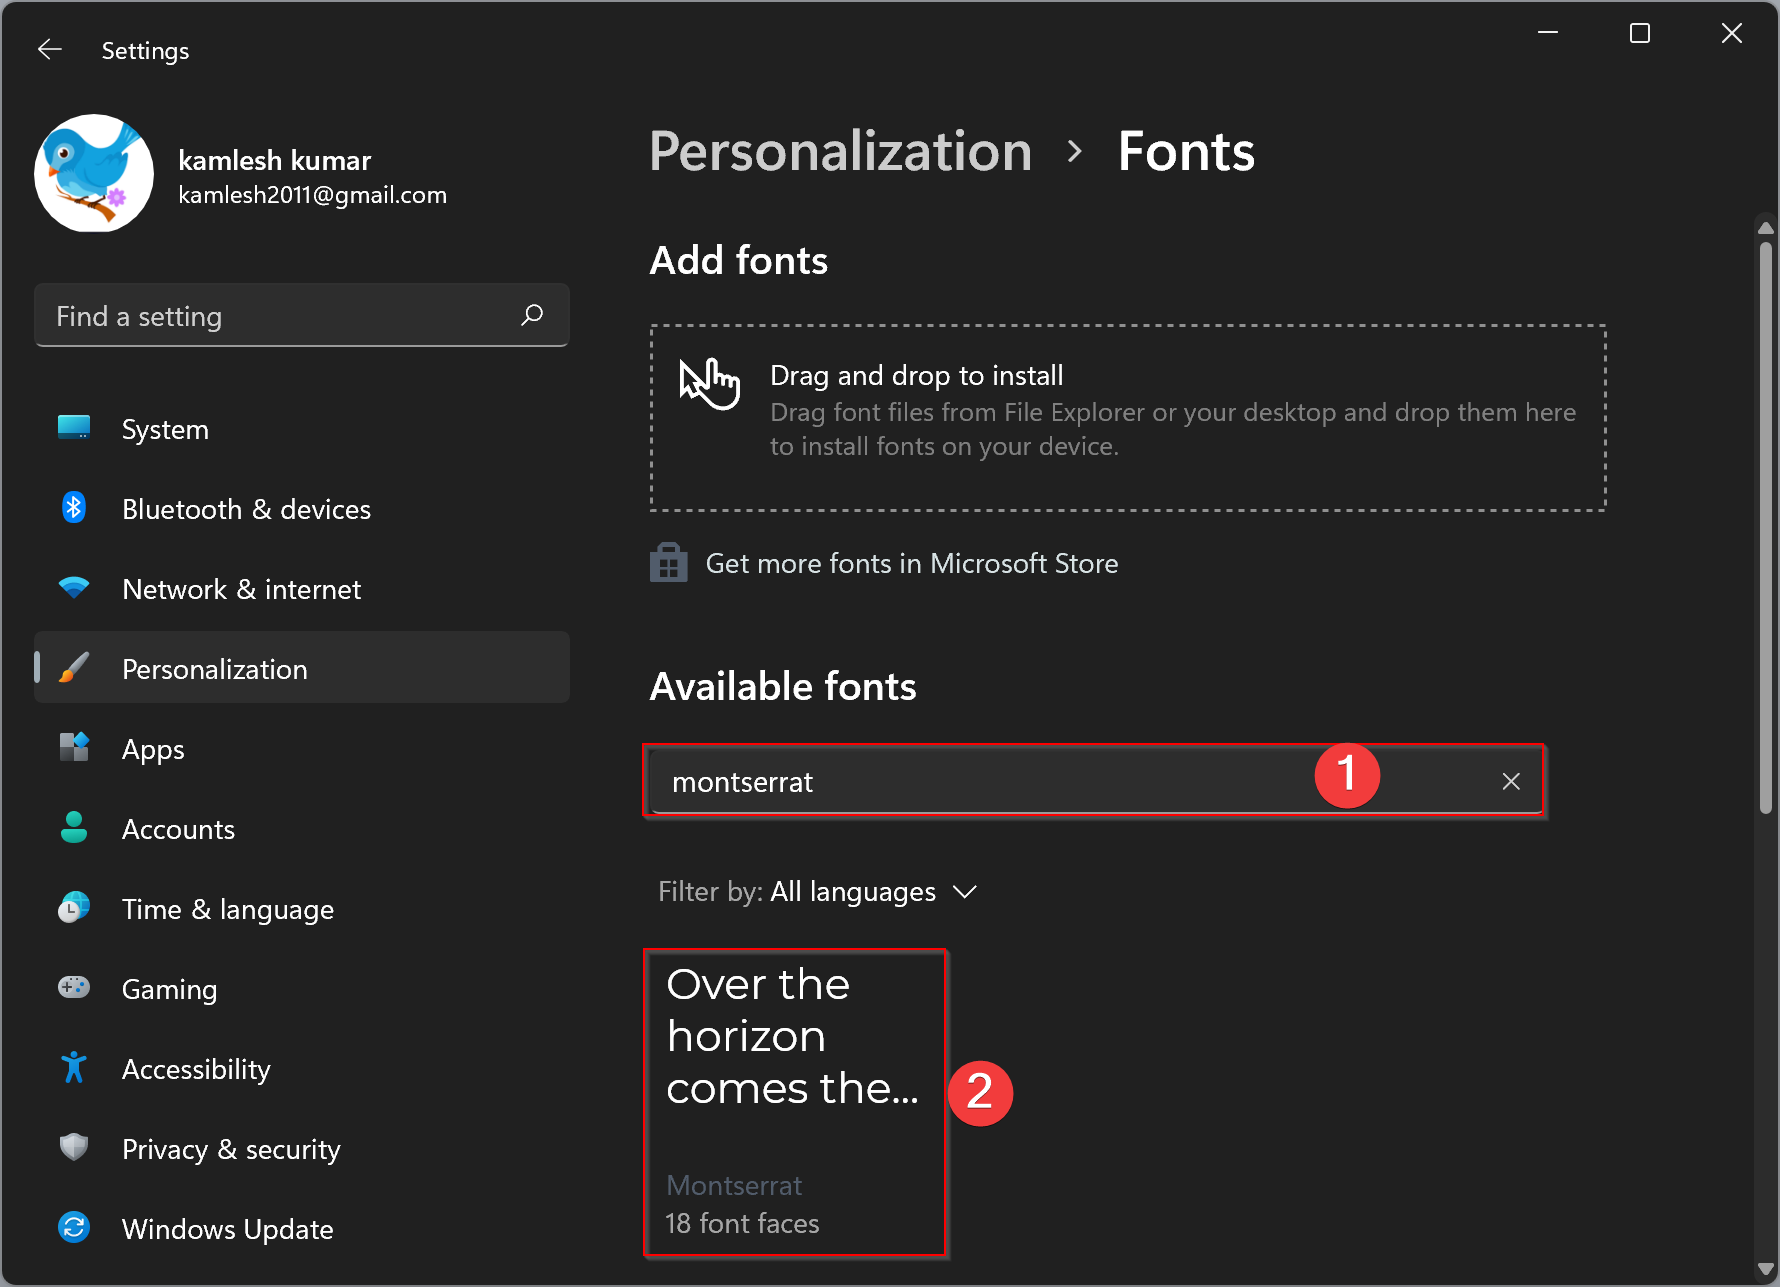Open Privacy & security settings

(x=302, y=1149)
